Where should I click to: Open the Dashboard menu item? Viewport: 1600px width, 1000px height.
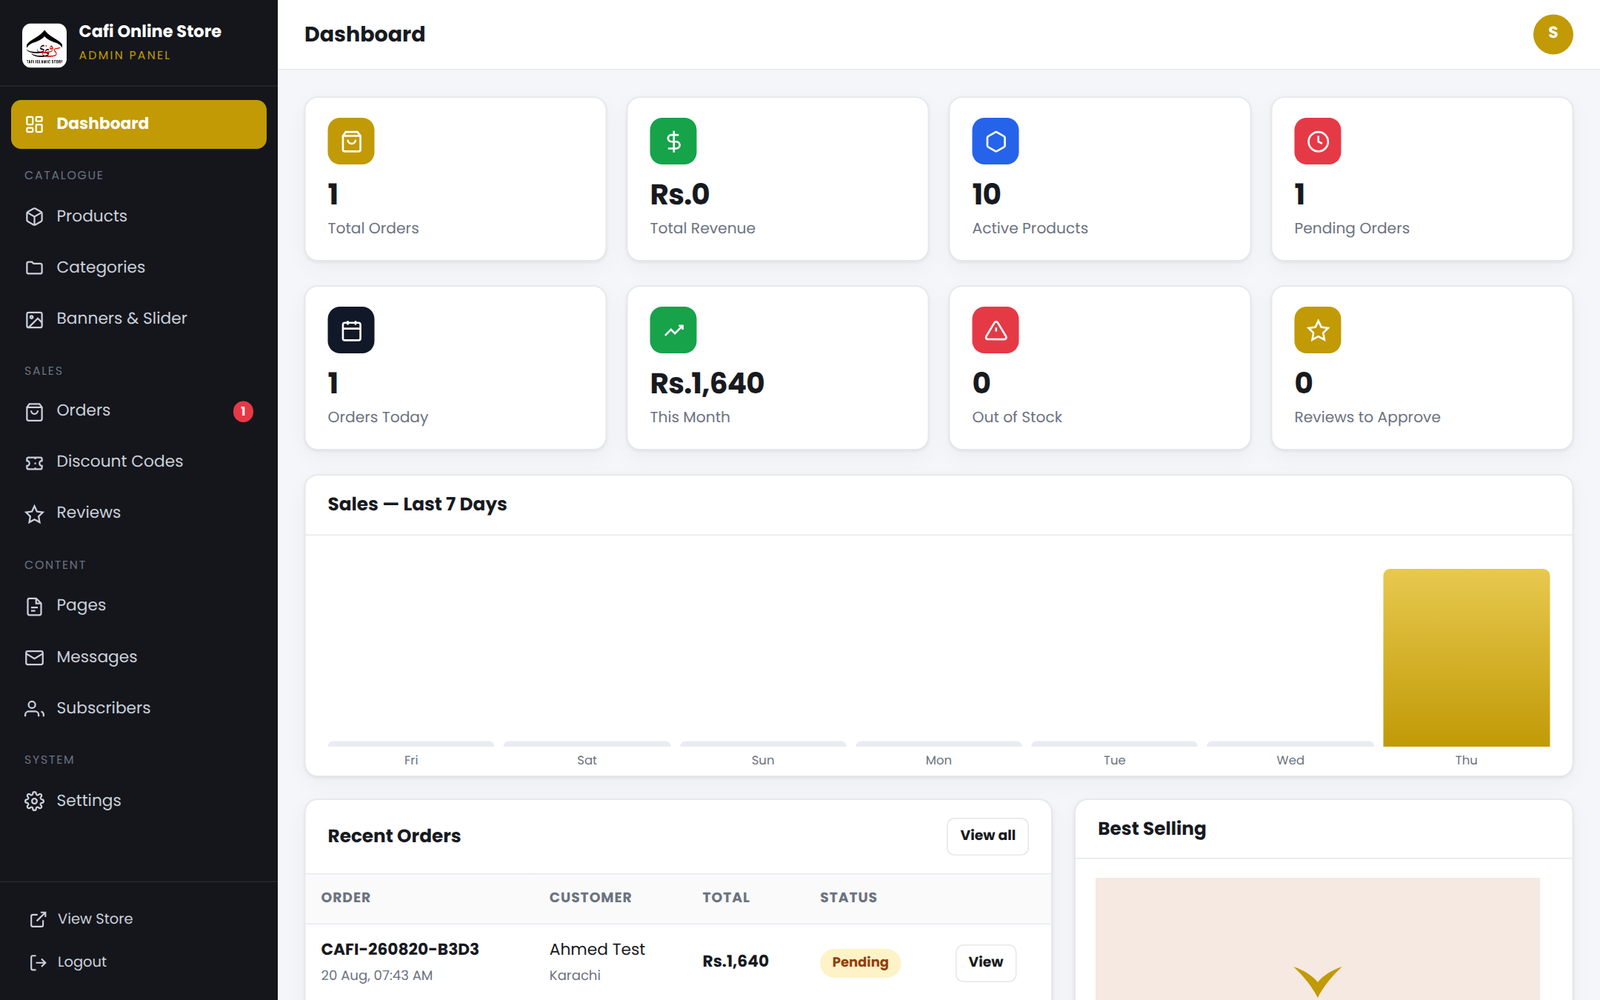coord(139,124)
